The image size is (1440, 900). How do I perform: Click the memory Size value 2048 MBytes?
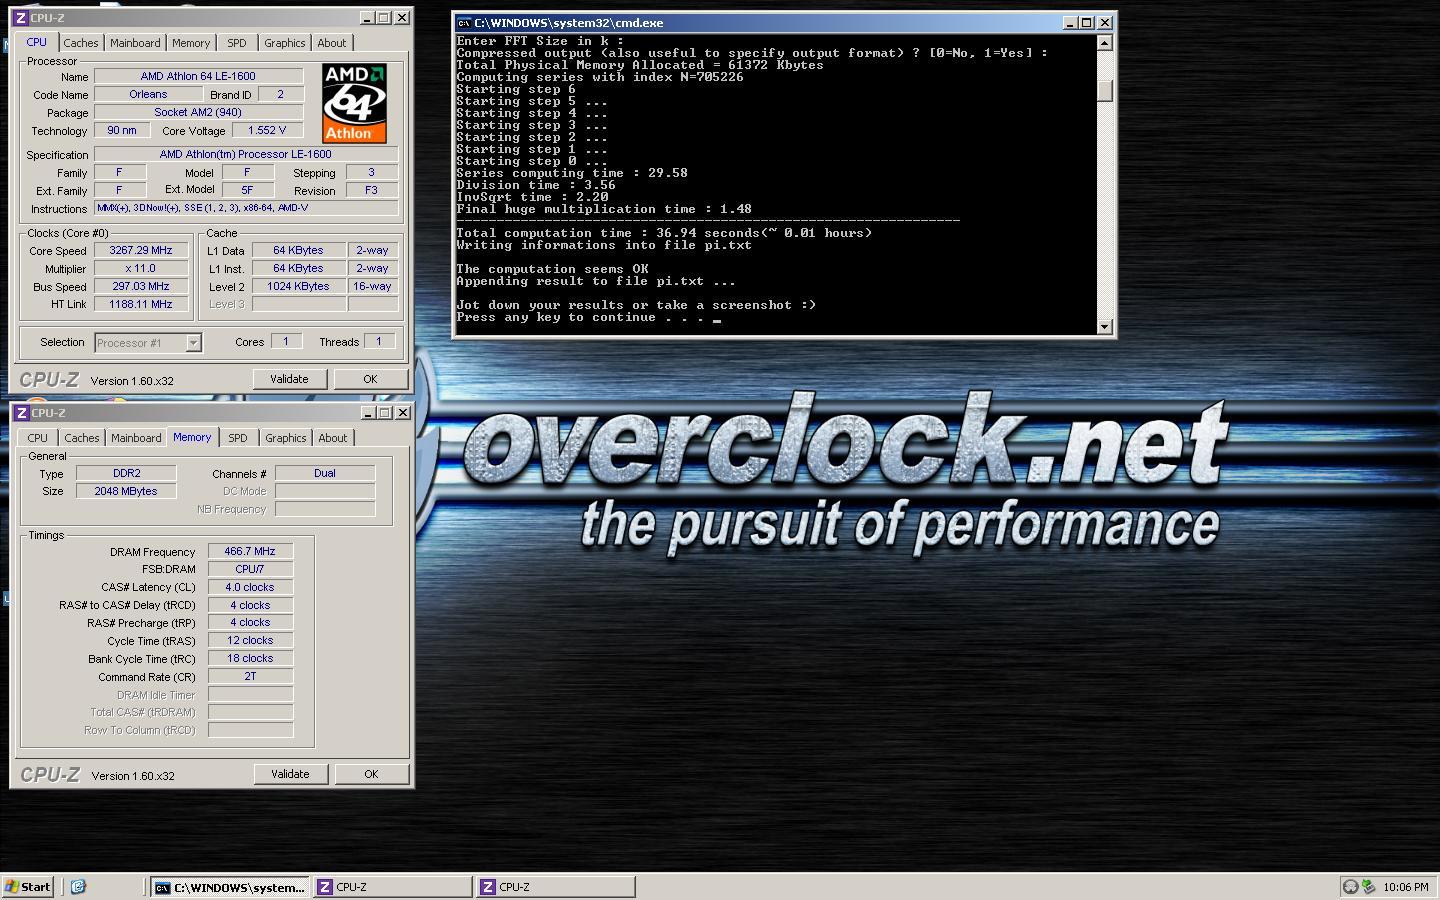[x=126, y=491]
